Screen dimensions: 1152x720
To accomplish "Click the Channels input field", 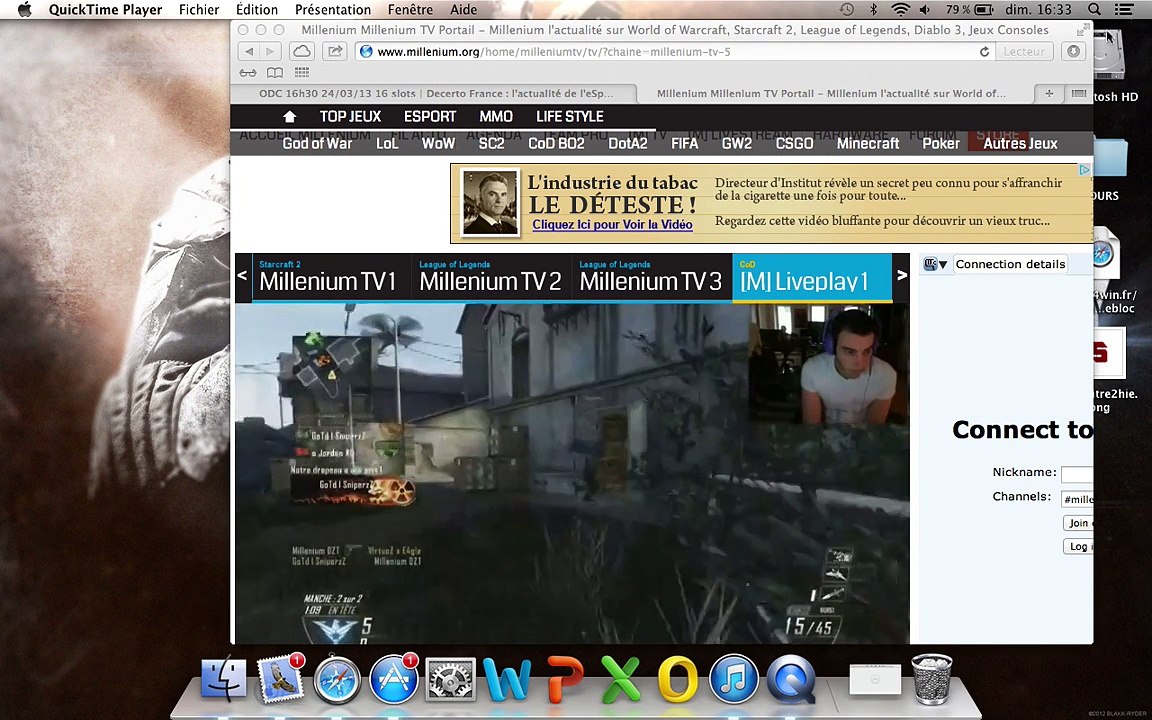I will pos(1077,499).
